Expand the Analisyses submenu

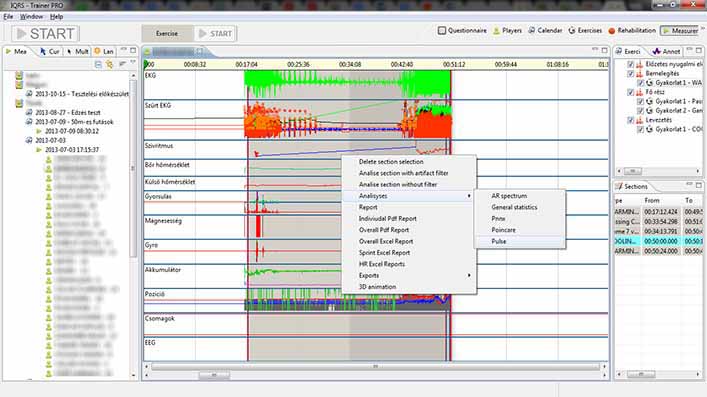[x=409, y=196]
